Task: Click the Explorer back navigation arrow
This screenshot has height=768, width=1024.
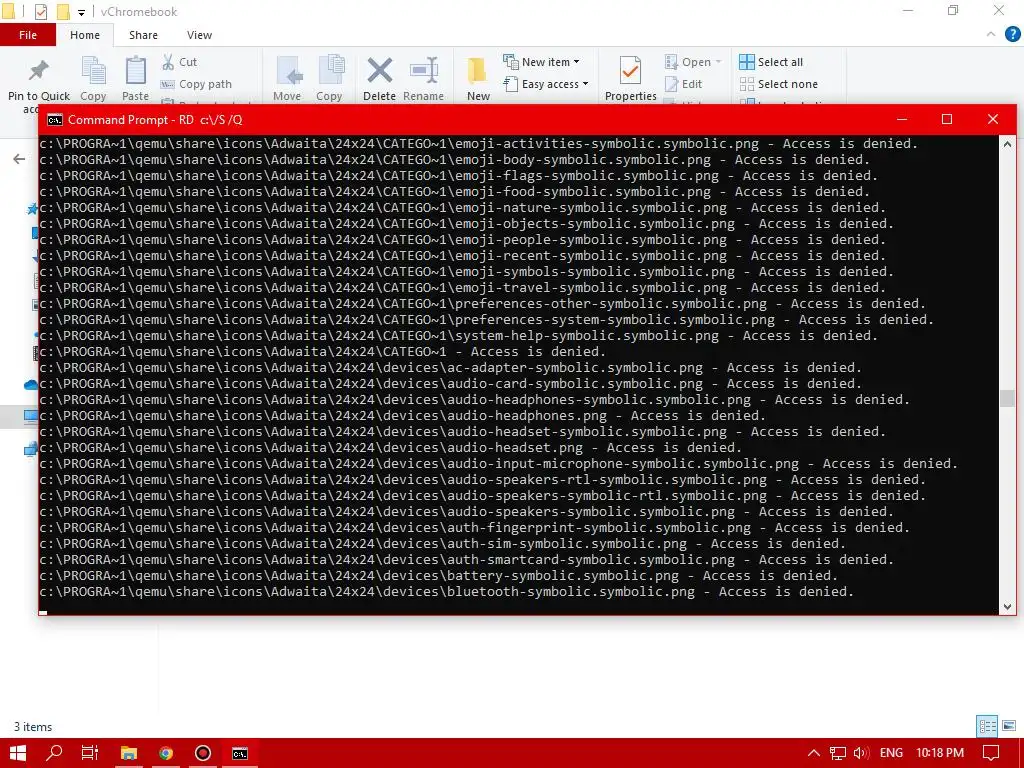Action: tap(19, 159)
